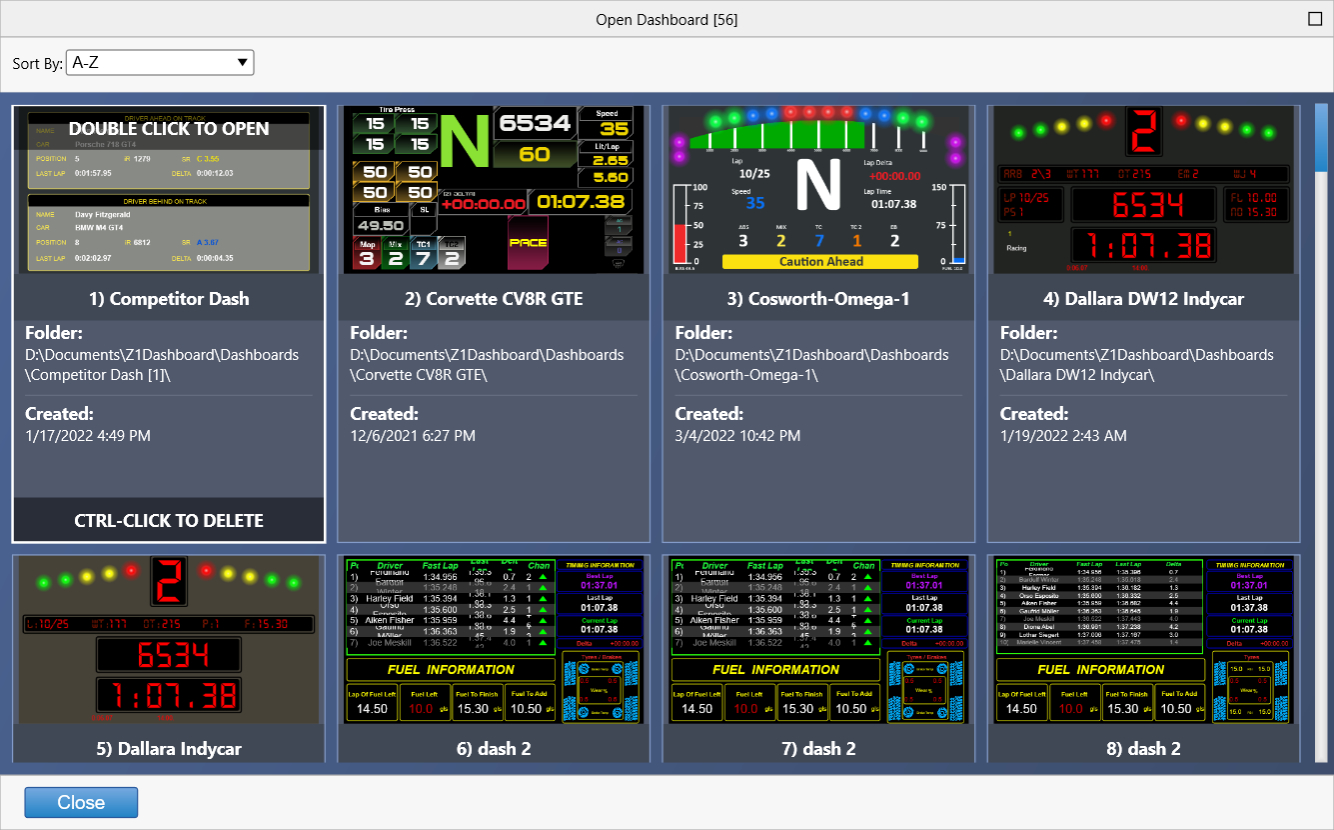Click the Close button
The image size is (1334, 830).
81,803
